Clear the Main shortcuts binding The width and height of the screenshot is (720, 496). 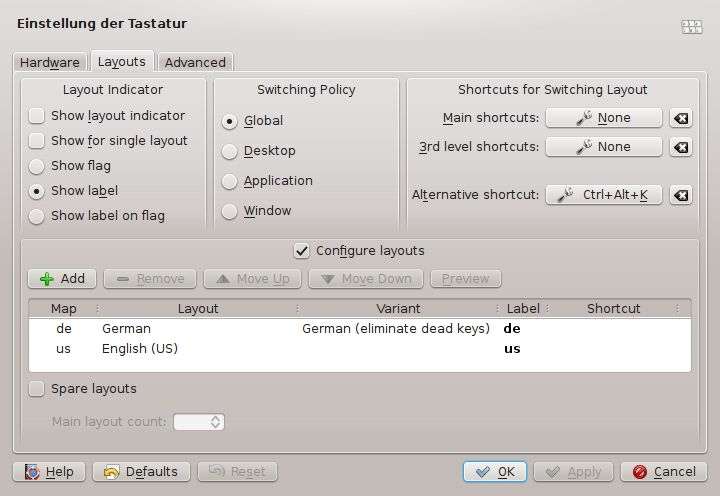pyautogui.click(x=681, y=118)
